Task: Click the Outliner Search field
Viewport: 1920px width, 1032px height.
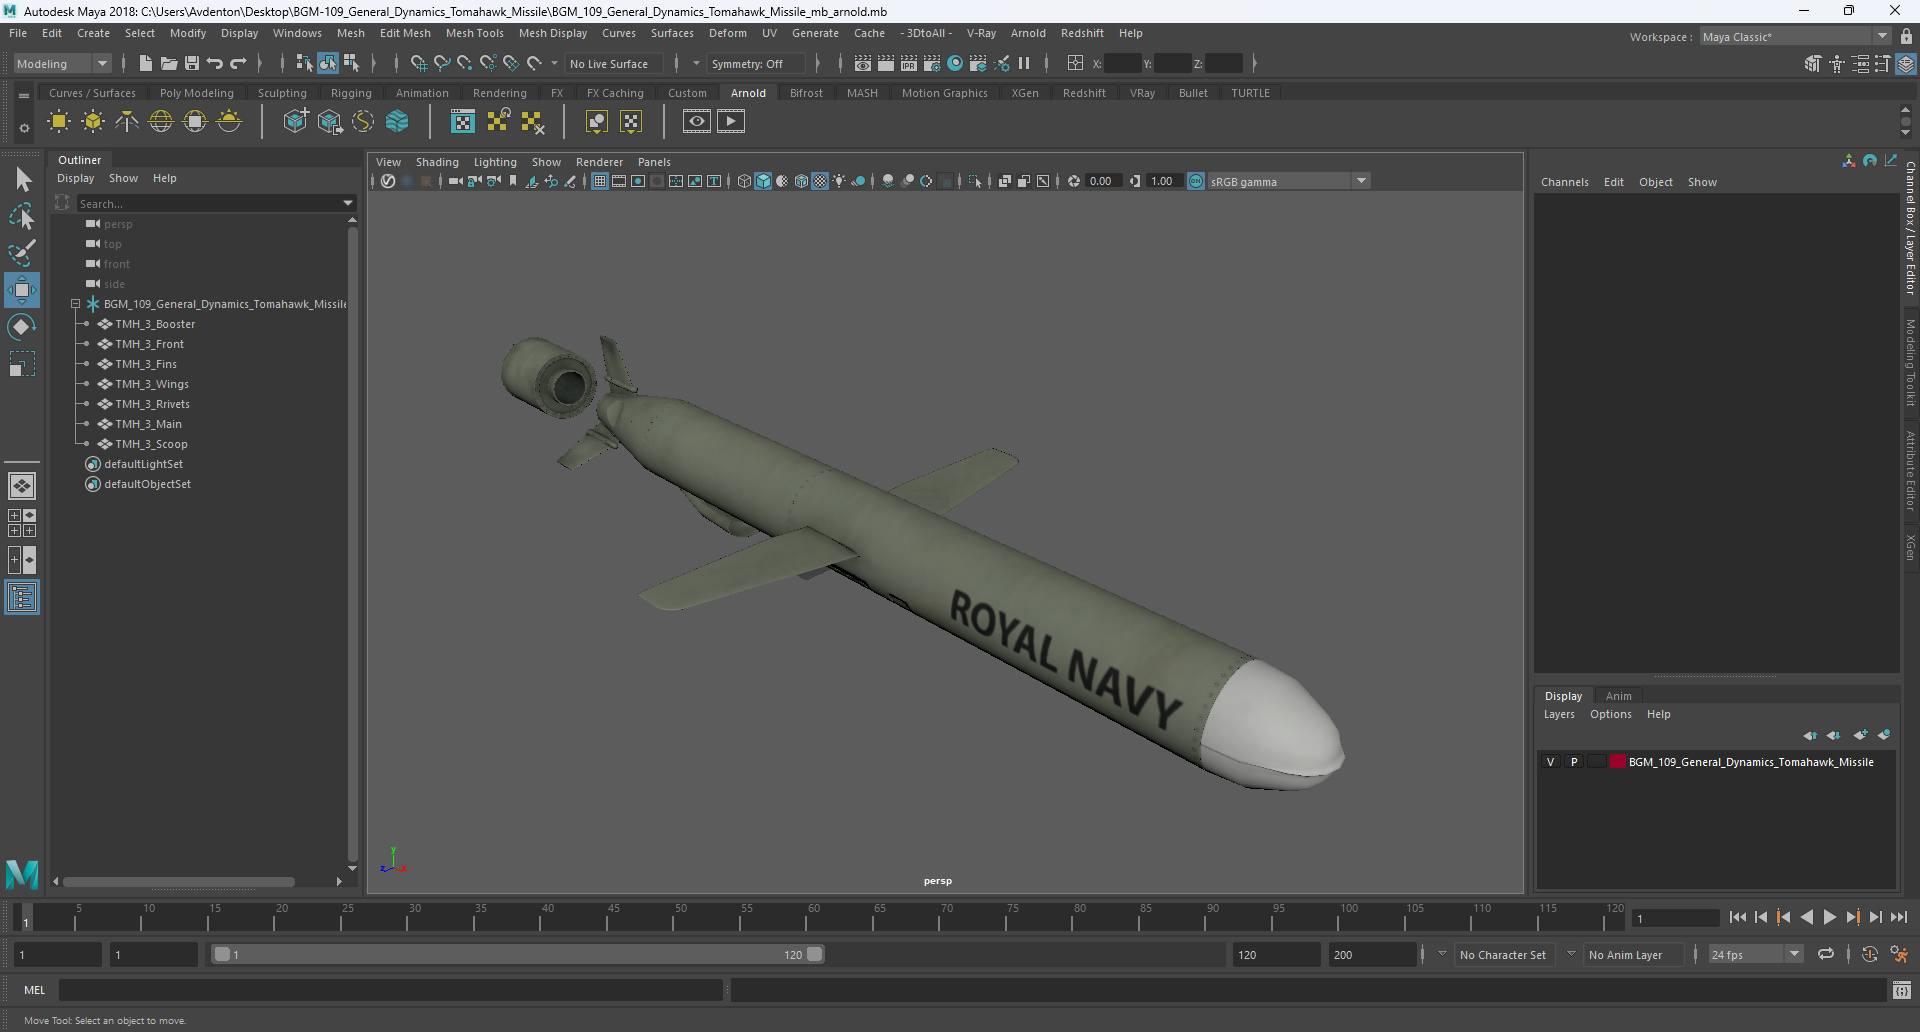Action: point(209,204)
